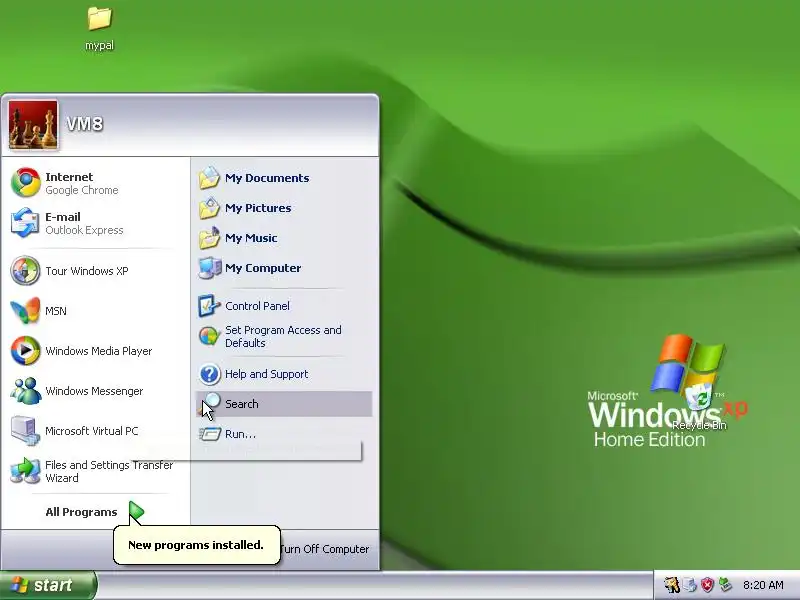This screenshot has height=600, width=800.
Task: Click the My Pictures folder icon
Action: pos(209,208)
